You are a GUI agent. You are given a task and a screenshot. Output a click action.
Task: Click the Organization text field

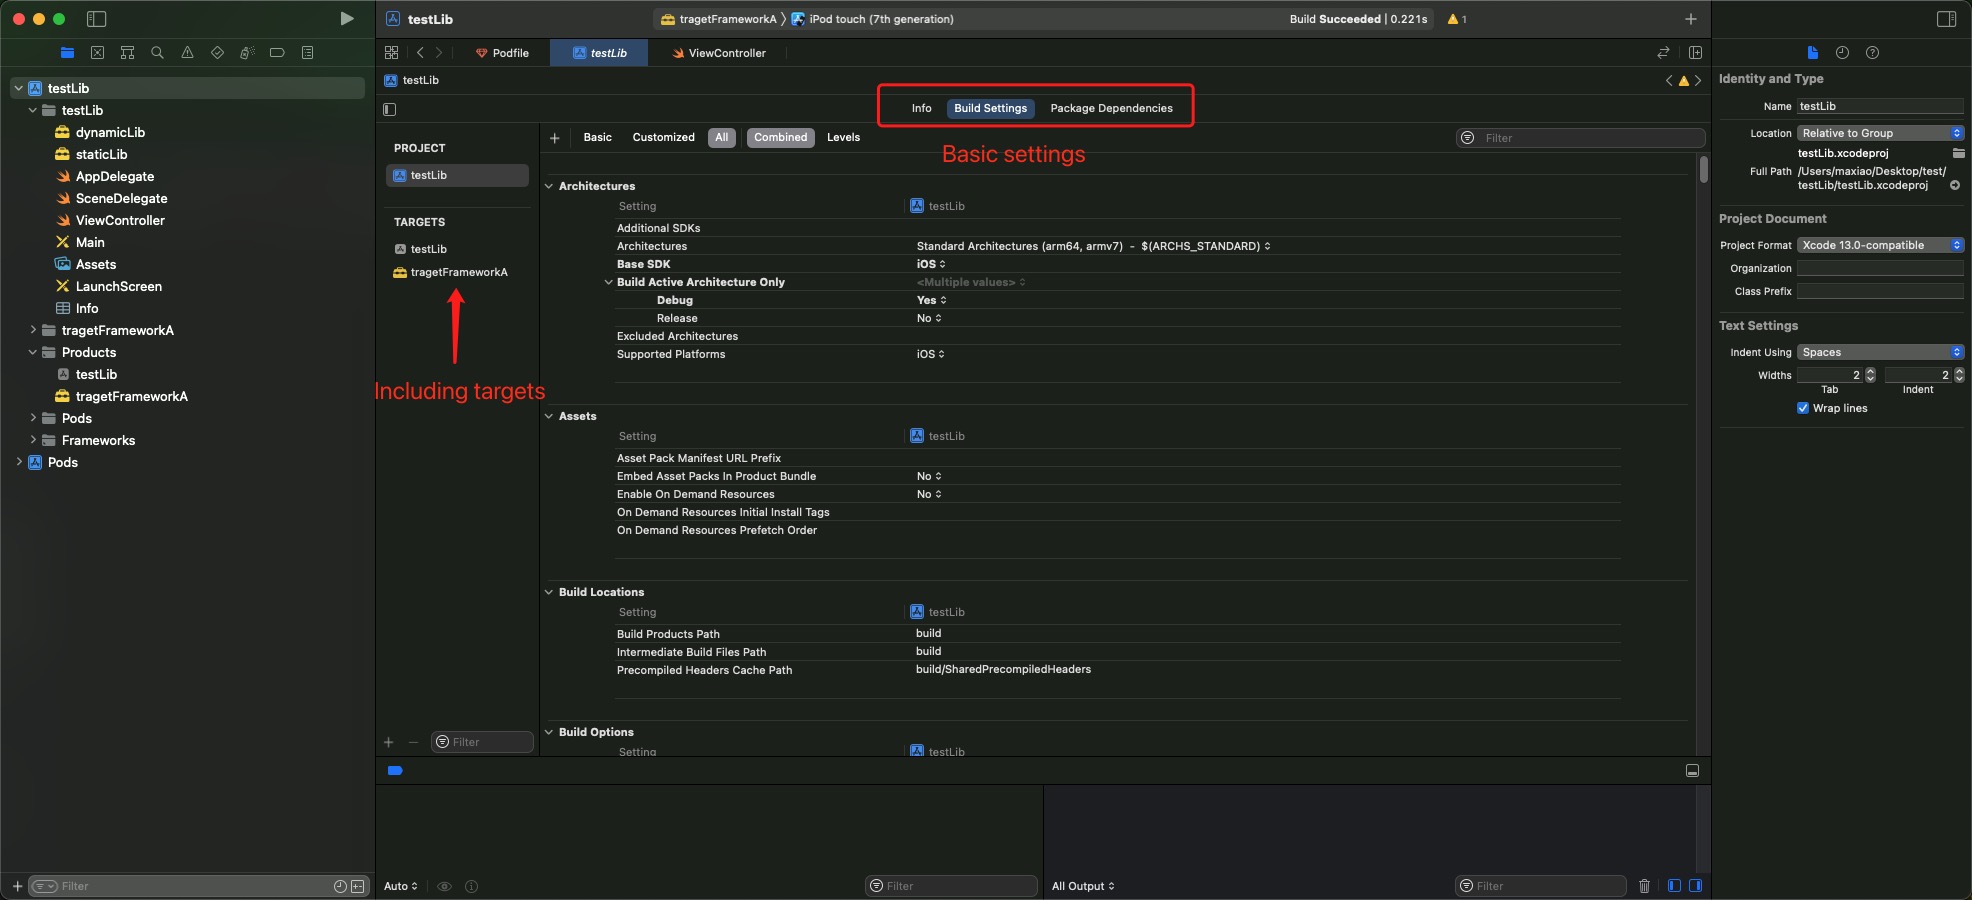pos(1880,268)
